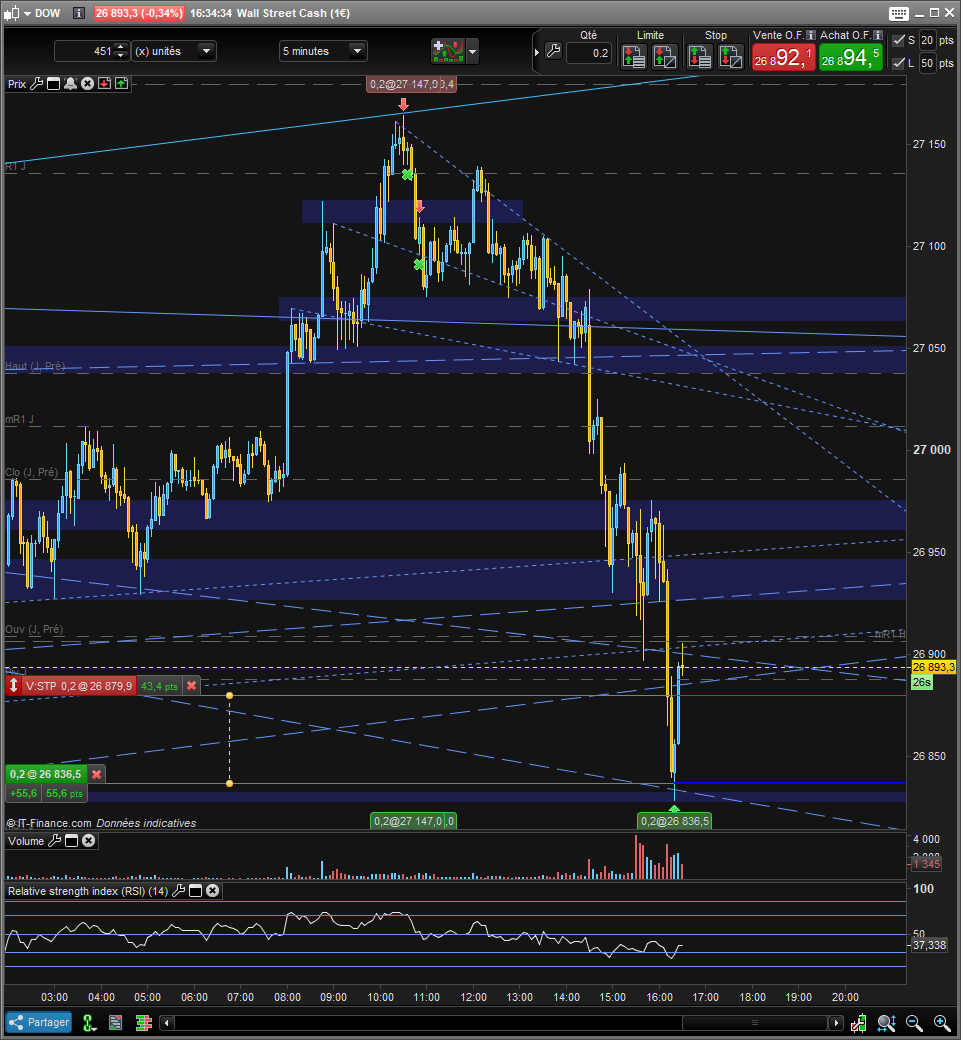The image size is (961, 1040).
Task: Click the RSI value 37,338 label
Action: tap(929, 944)
